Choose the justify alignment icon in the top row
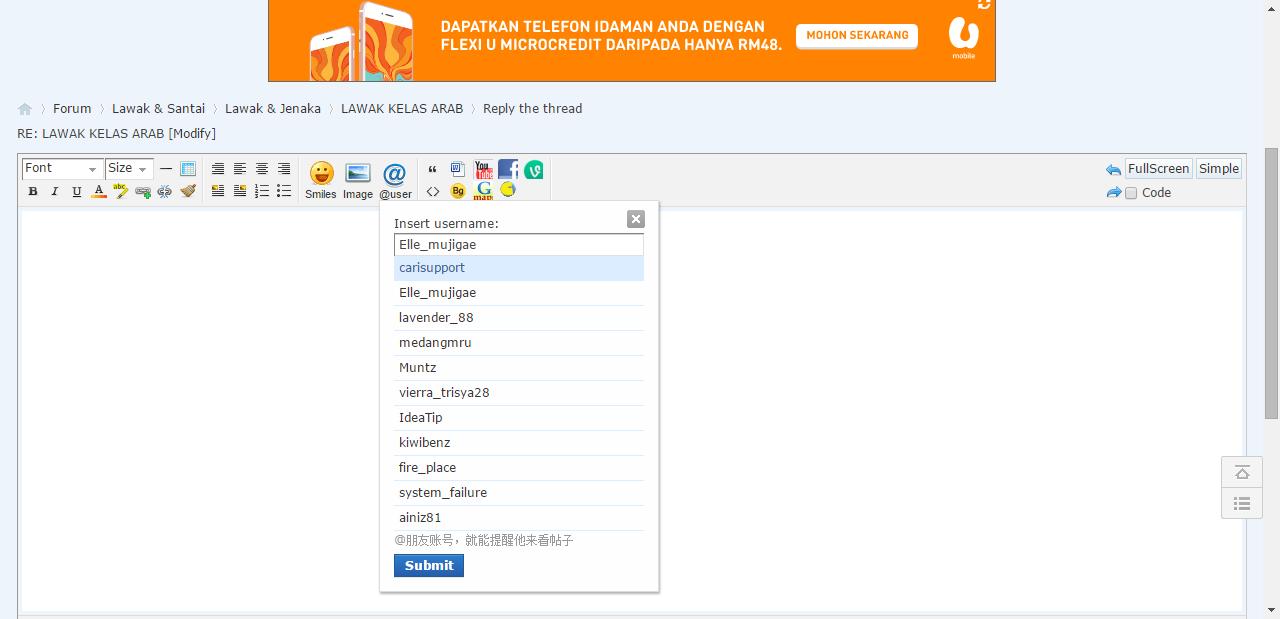The height and width of the screenshot is (619, 1280). 218,169
